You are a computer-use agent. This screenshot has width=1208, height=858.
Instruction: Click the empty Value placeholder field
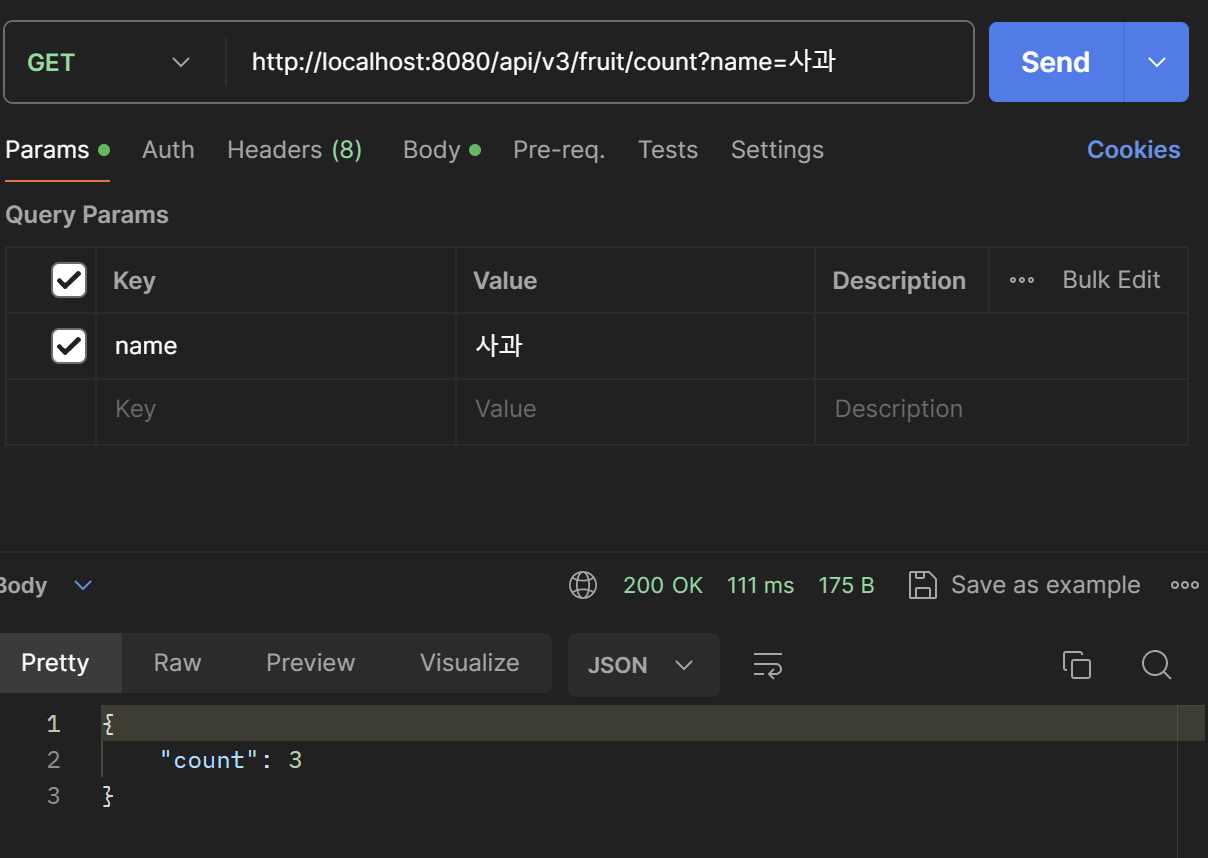pyautogui.click(x=635, y=410)
